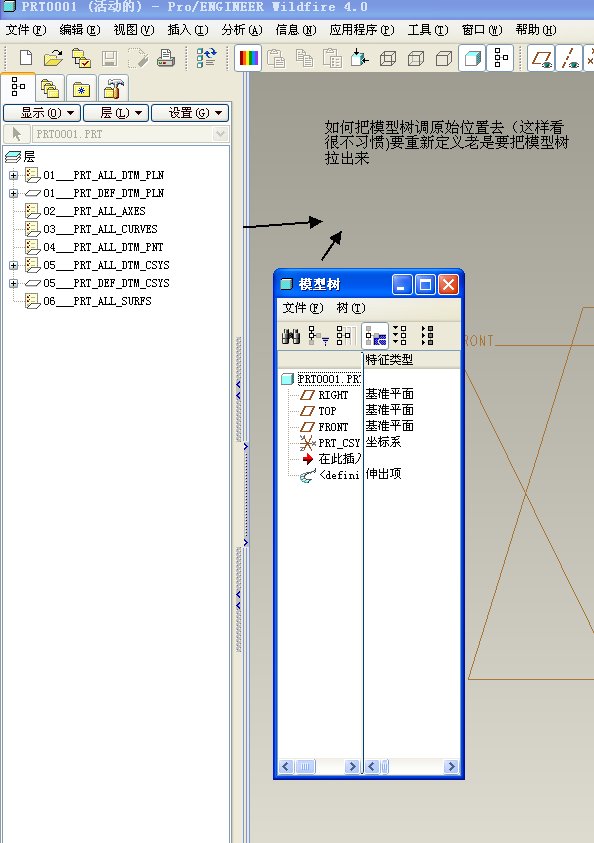Screen dimensions: 594x843
Task: Click Collapse all icon in 模型树
Action: [x=427, y=336]
